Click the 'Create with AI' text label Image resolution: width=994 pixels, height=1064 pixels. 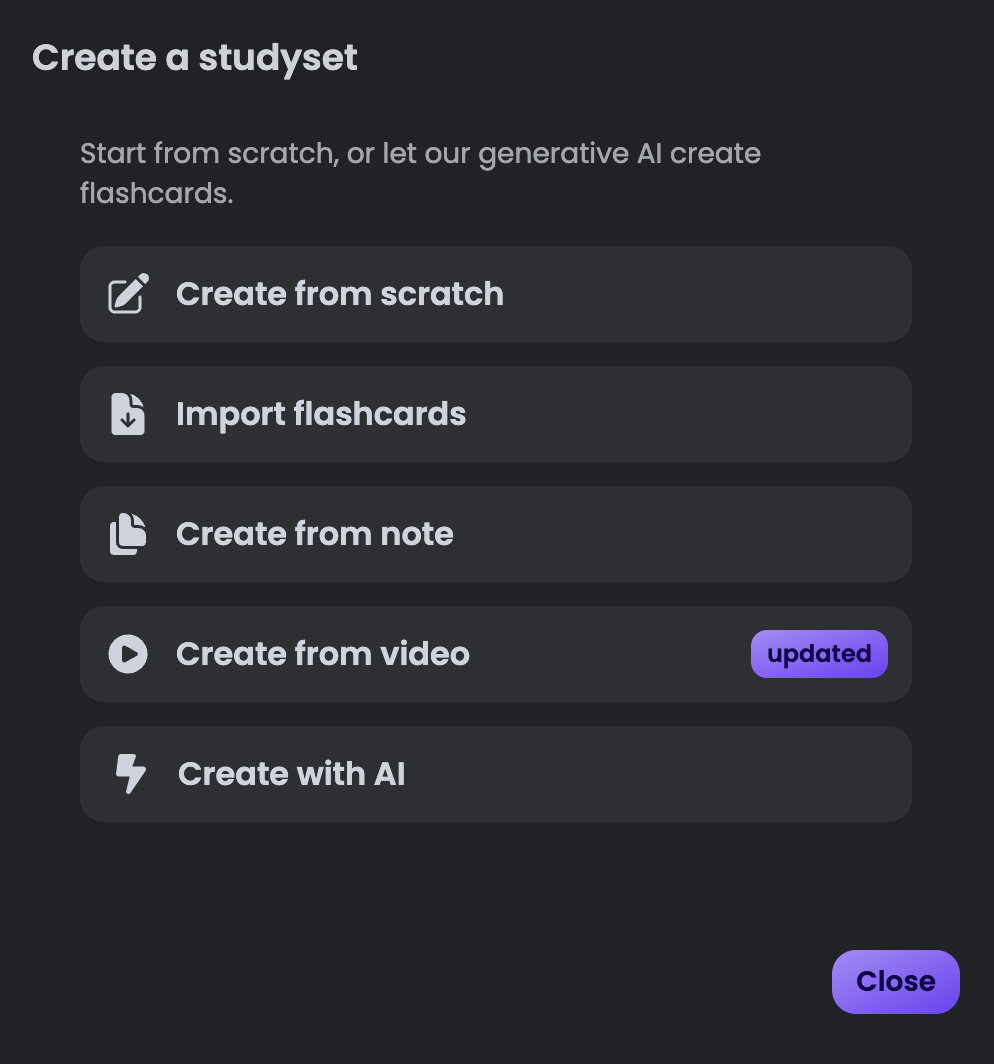(292, 774)
